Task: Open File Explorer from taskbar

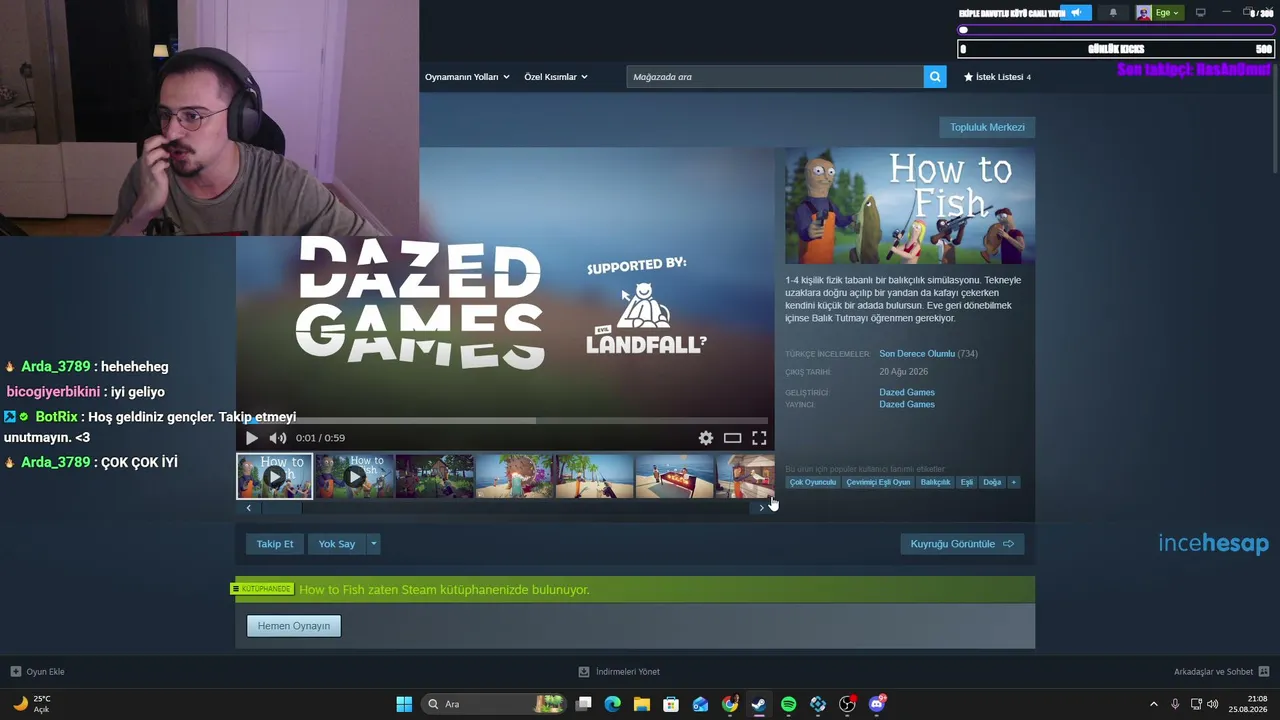Action: coord(642,704)
